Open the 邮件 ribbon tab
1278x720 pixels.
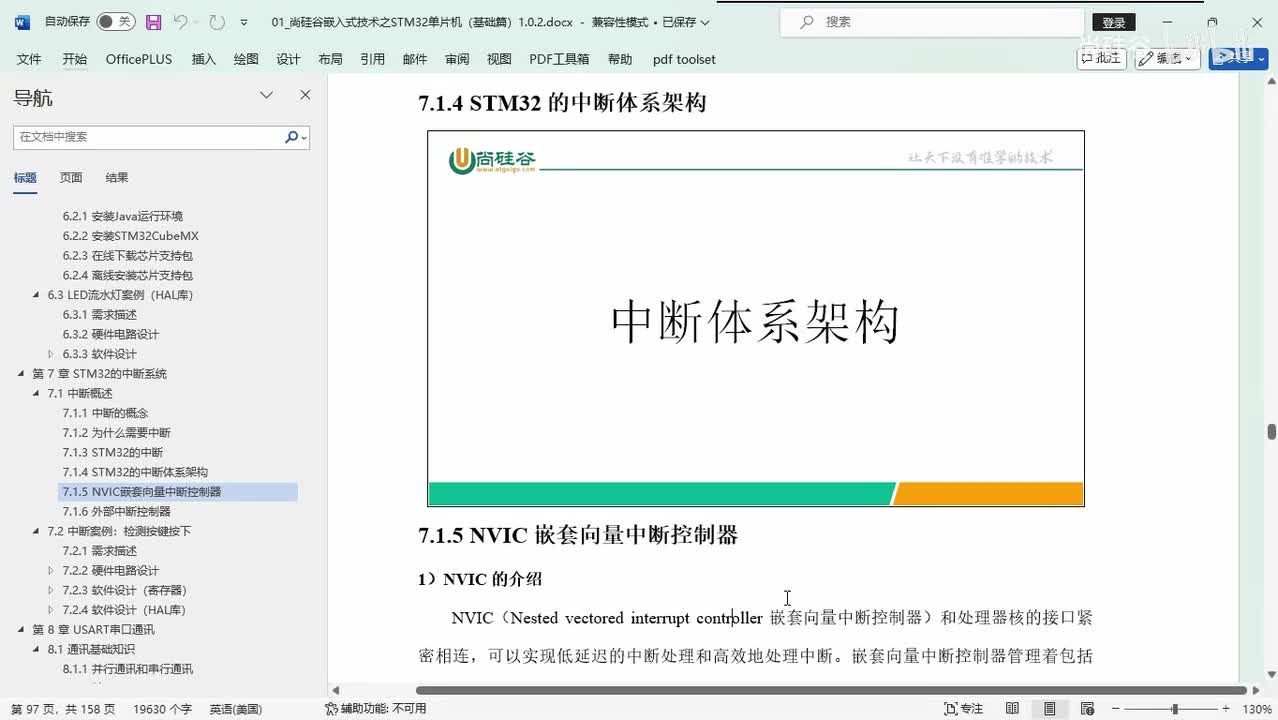(414, 59)
